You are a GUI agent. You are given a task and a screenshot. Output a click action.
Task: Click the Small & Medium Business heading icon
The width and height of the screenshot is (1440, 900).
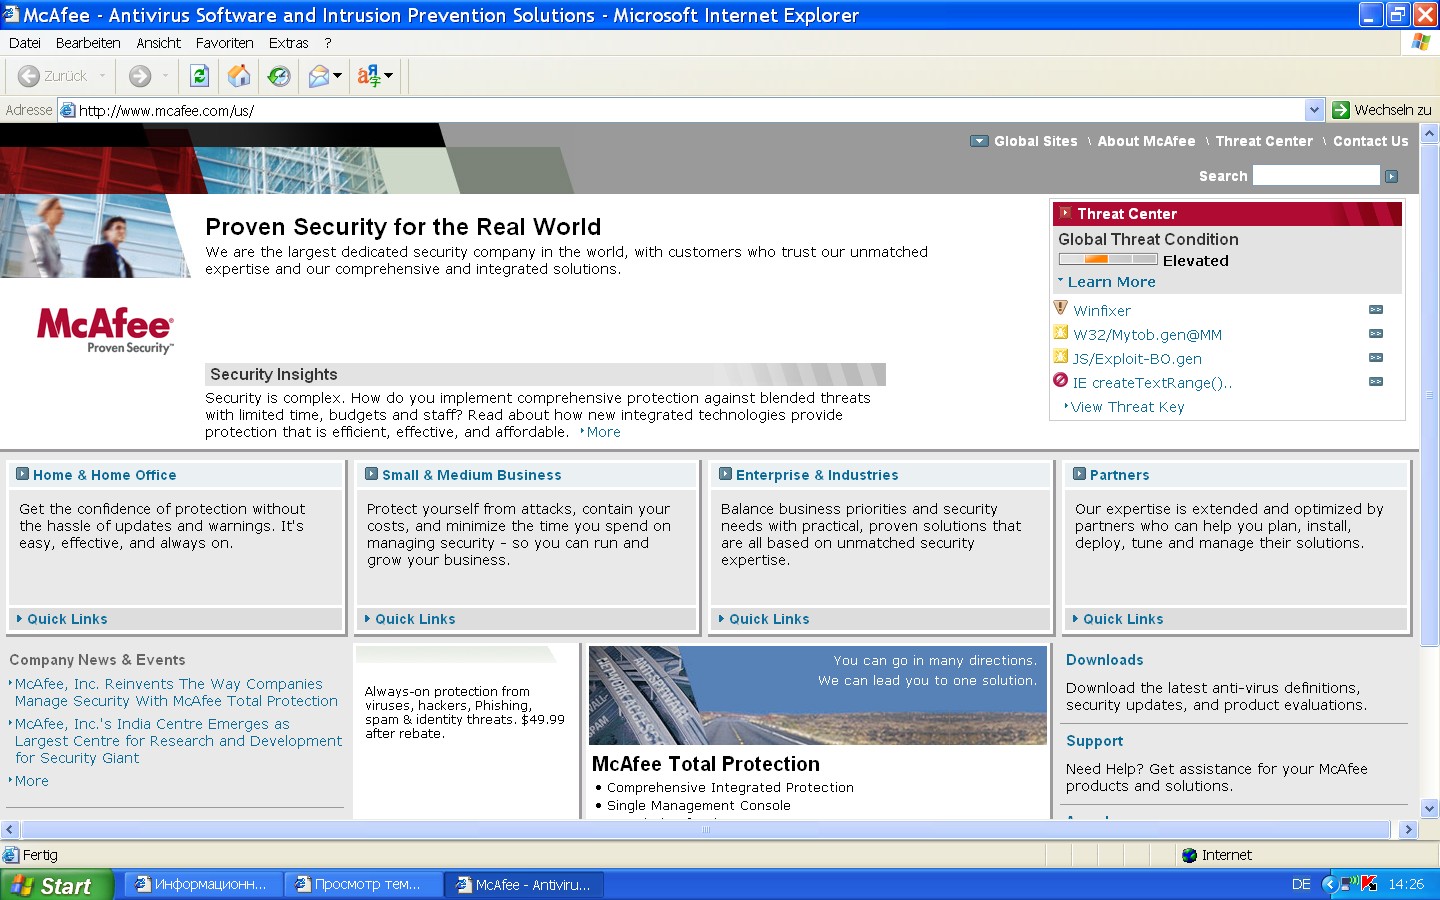pyautogui.click(x=371, y=474)
